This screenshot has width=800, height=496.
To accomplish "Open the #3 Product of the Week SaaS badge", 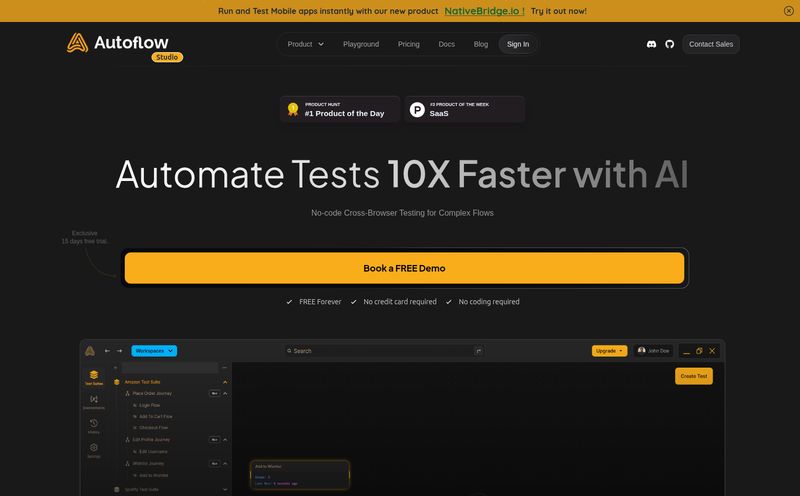I will pos(464,109).
